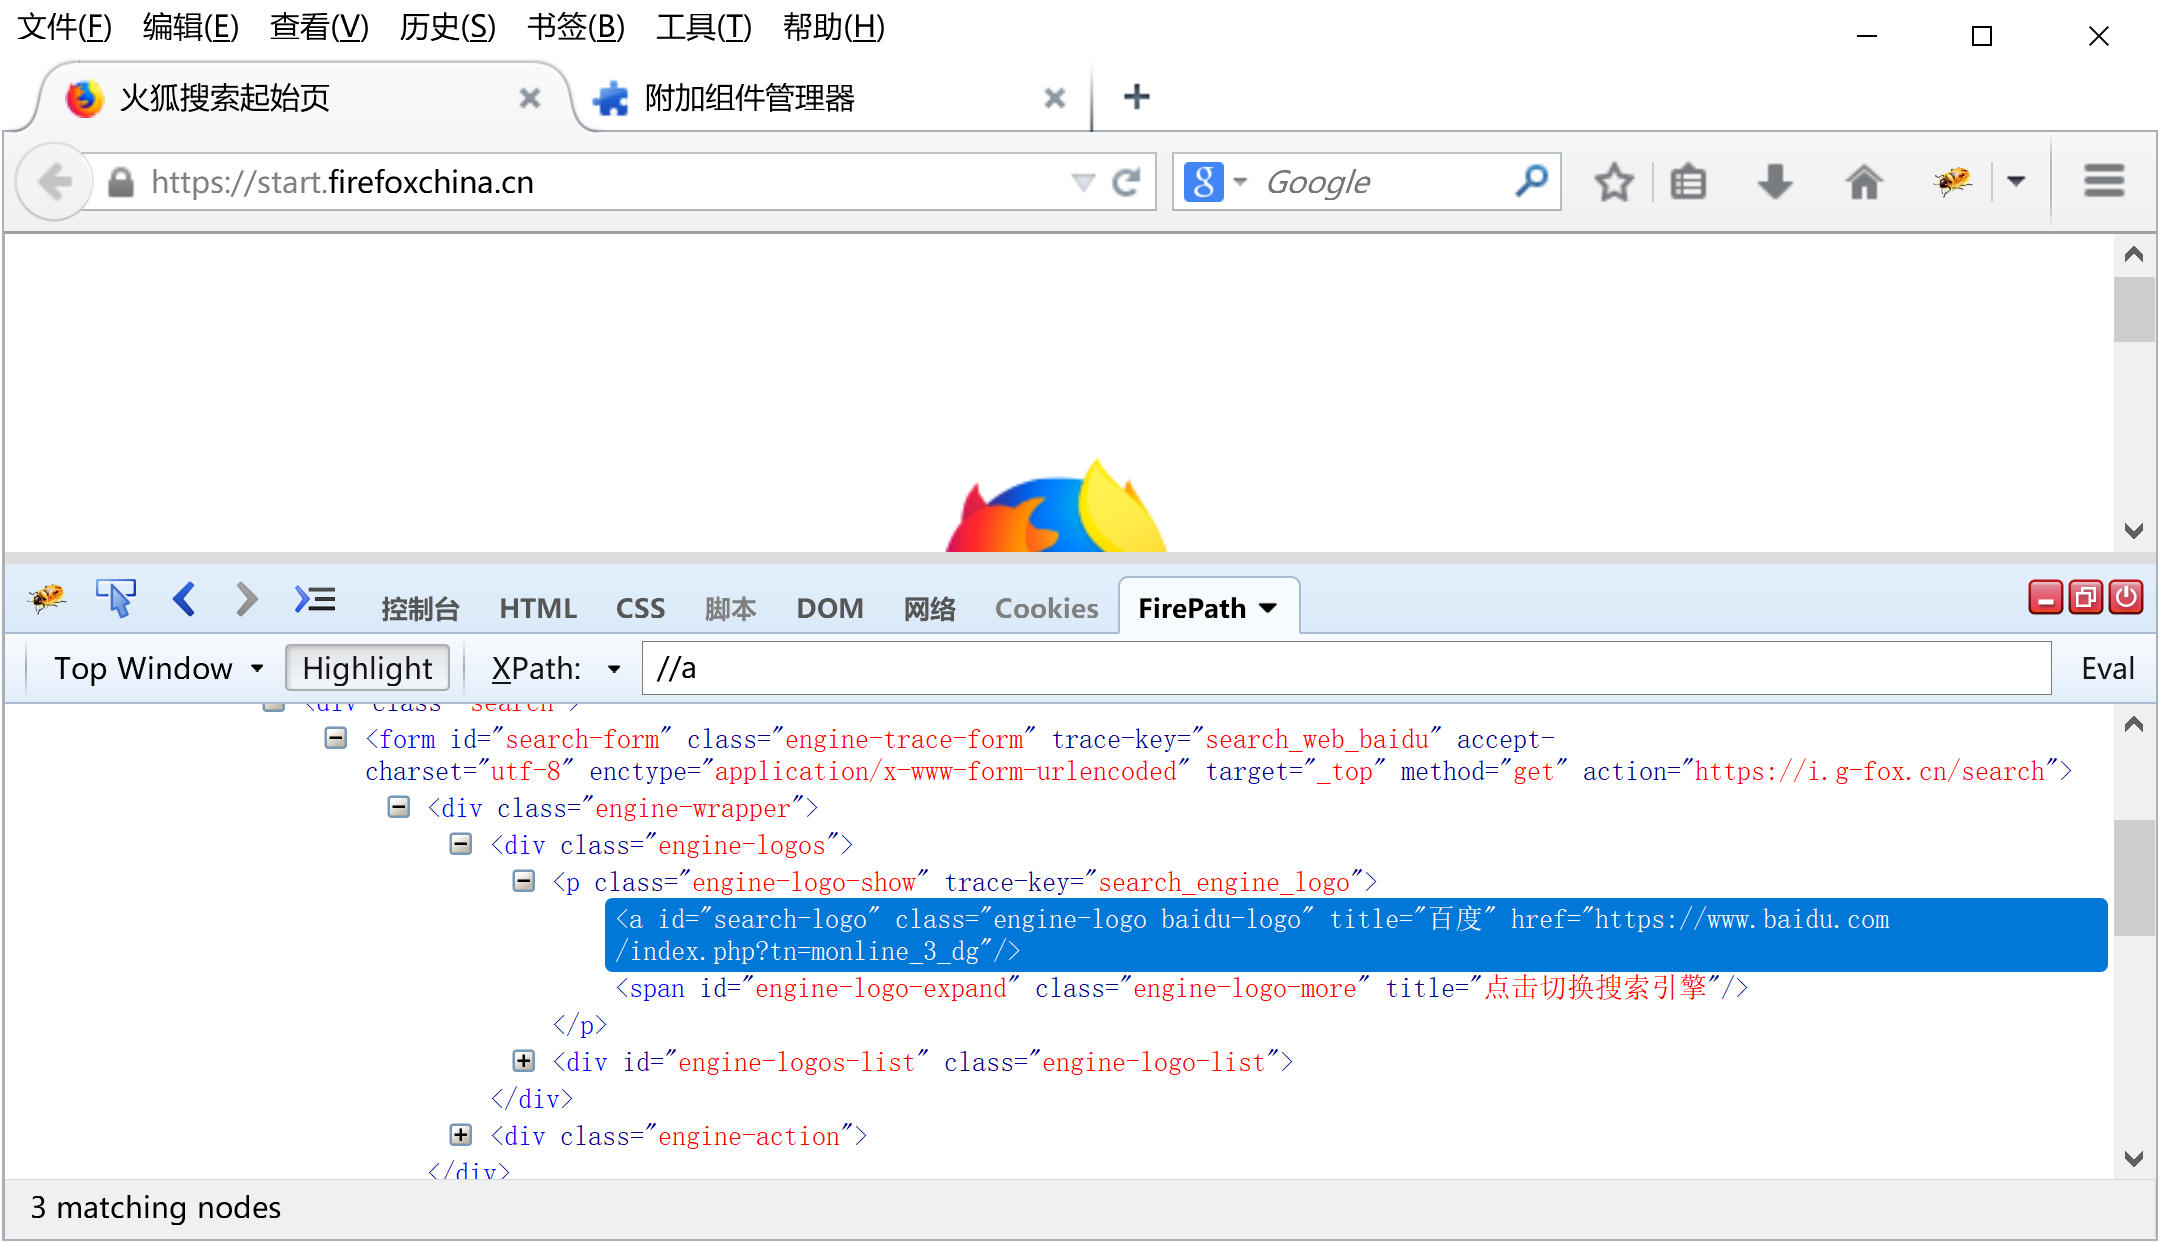Activate the Firebug inspect element pointer tool
Screen dimensions: 2160x1243
point(116,599)
